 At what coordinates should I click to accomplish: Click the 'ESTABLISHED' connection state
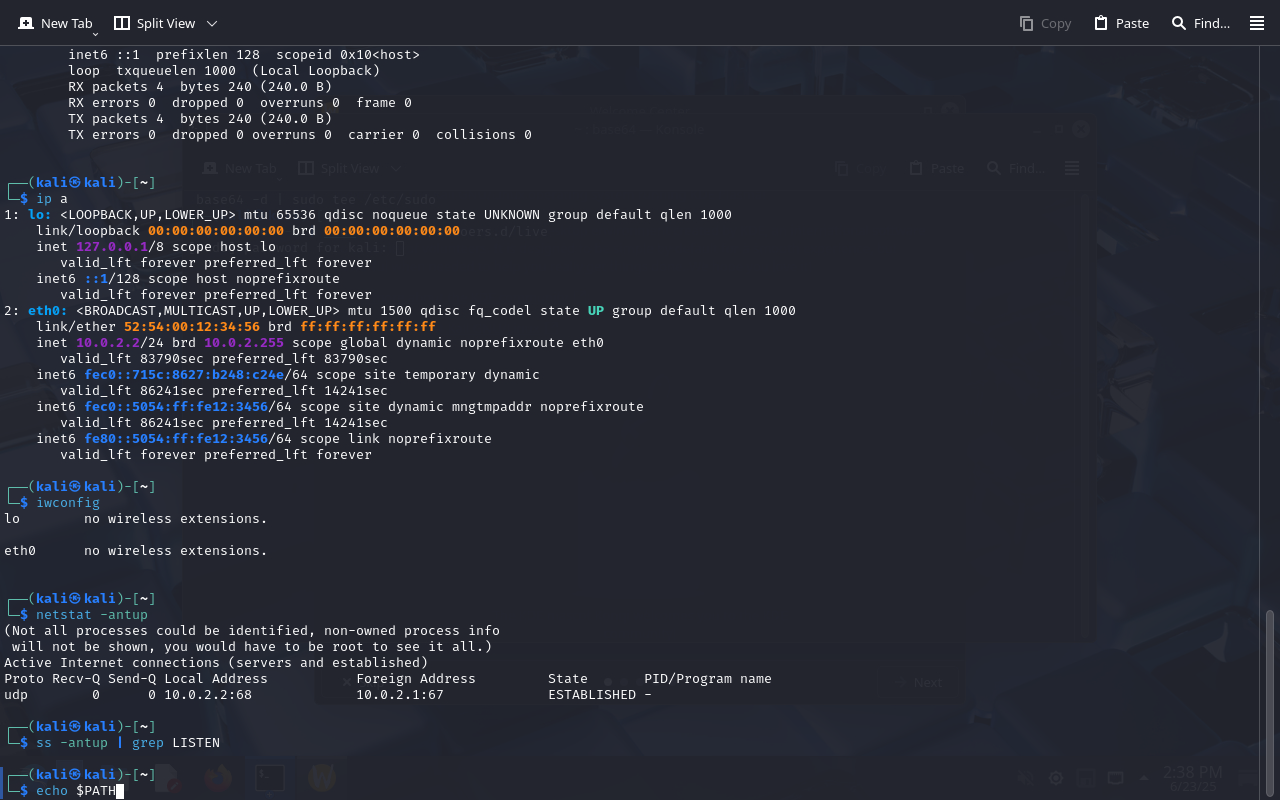tap(592, 695)
